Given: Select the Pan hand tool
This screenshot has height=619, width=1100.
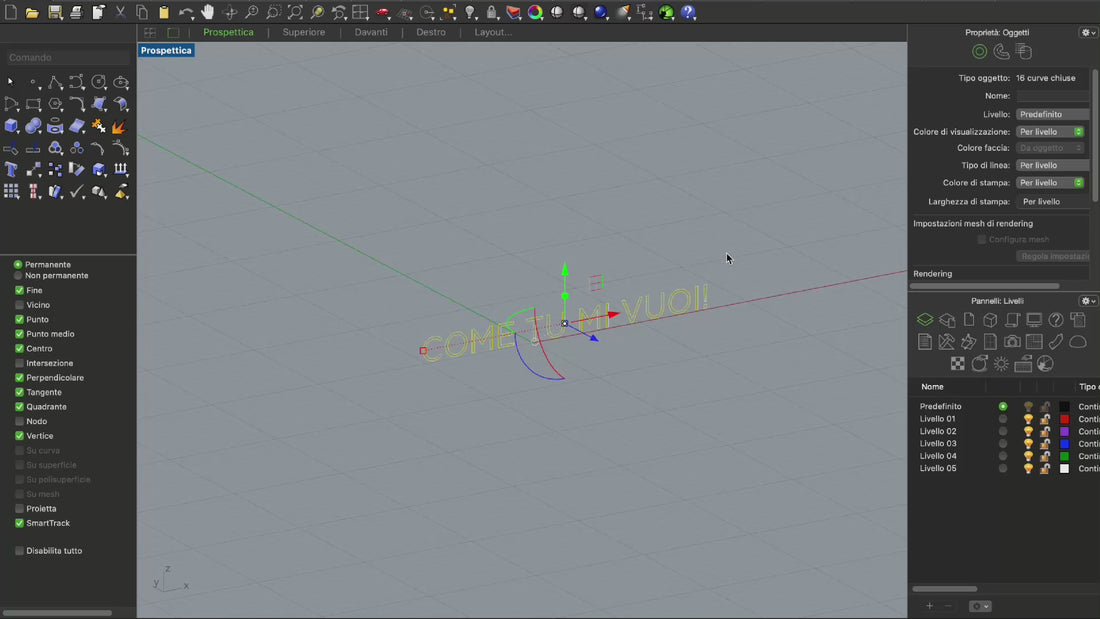Looking at the screenshot, I should click(x=208, y=12).
